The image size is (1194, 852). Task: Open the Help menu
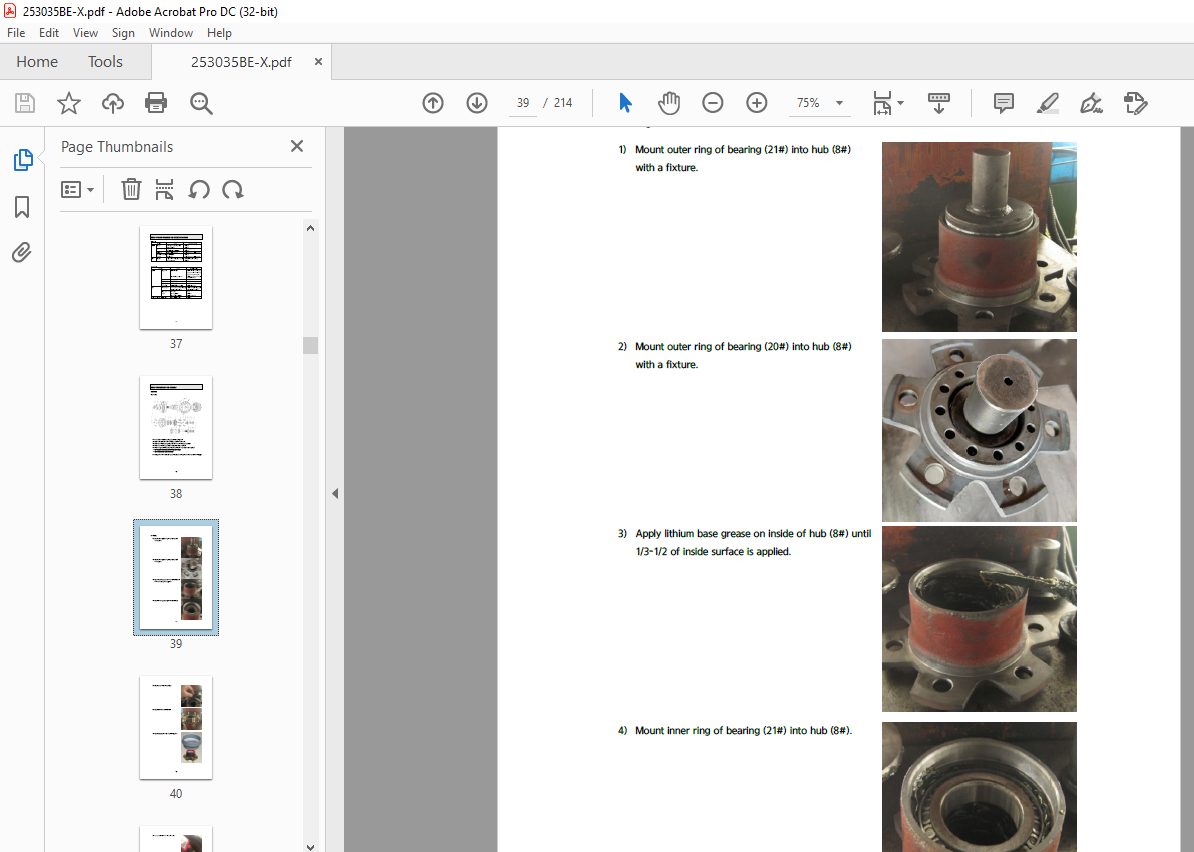click(x=219, y=33)
